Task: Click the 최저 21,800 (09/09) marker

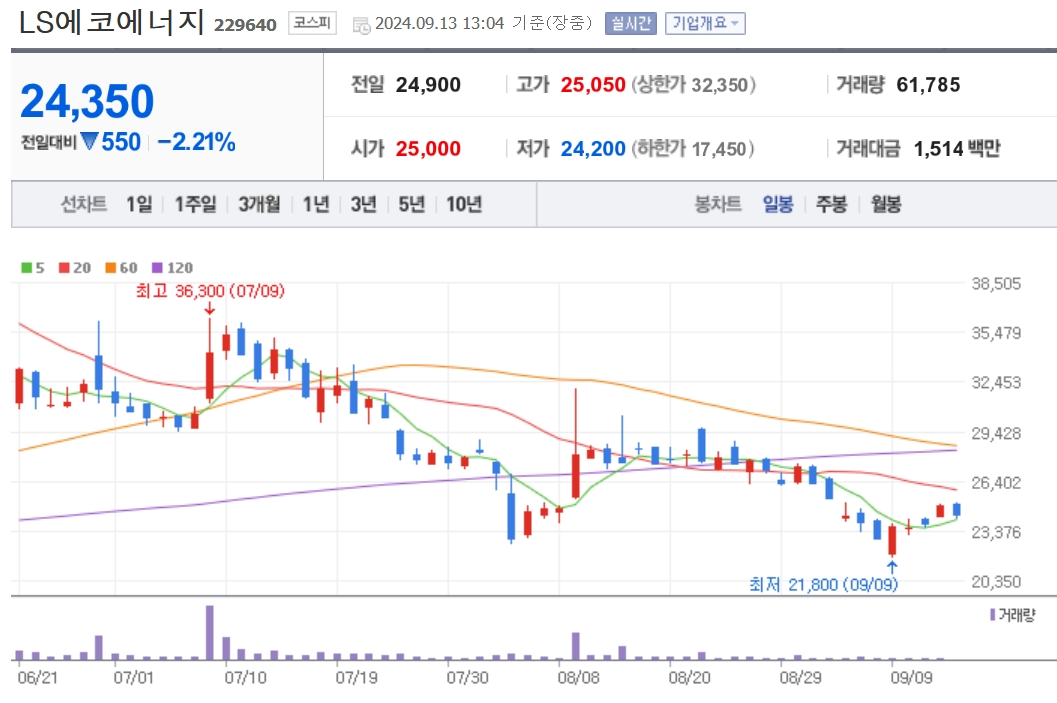Action: pos(824,584)
